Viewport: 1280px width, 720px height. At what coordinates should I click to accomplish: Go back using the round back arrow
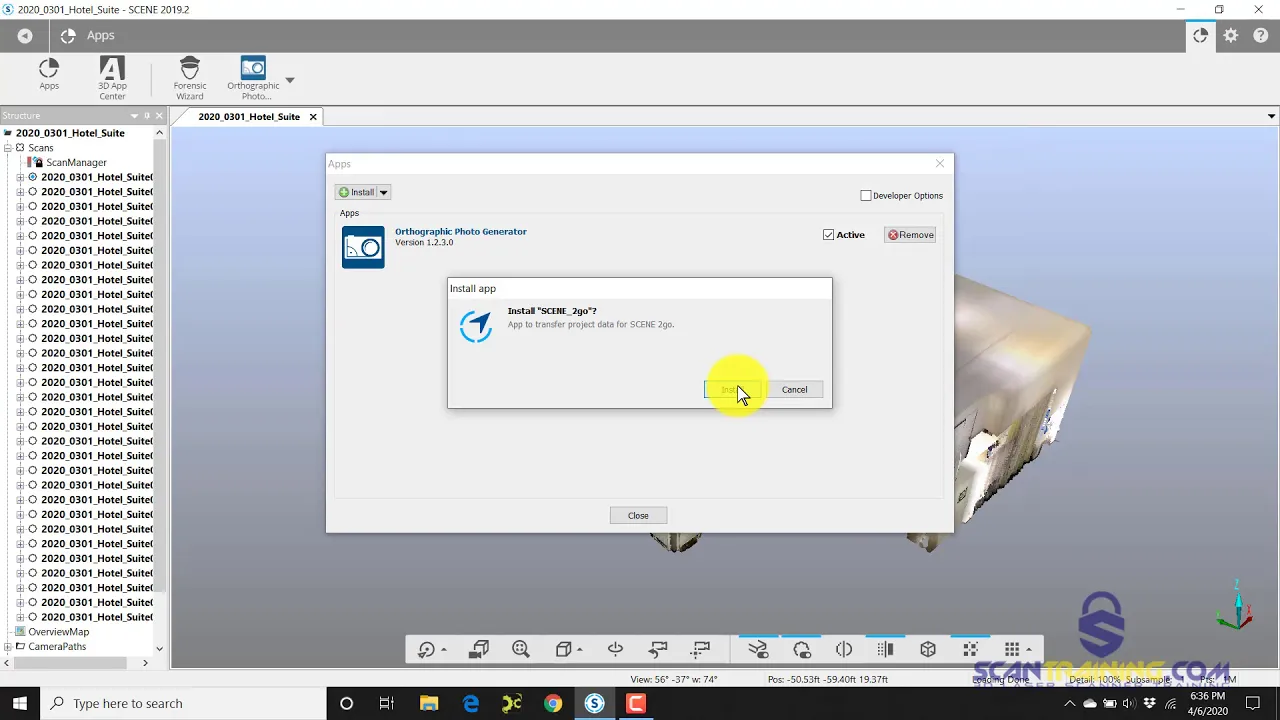25,36
